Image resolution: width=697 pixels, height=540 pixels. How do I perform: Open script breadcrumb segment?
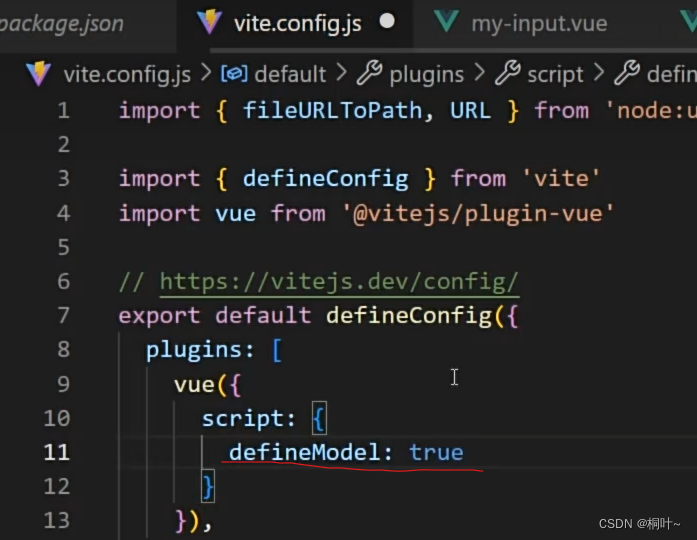555,74
